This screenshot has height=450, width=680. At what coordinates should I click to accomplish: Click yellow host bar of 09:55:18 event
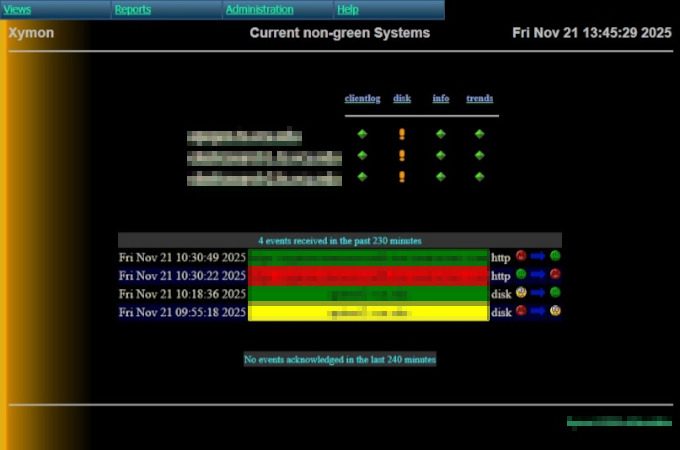(369, 313)
